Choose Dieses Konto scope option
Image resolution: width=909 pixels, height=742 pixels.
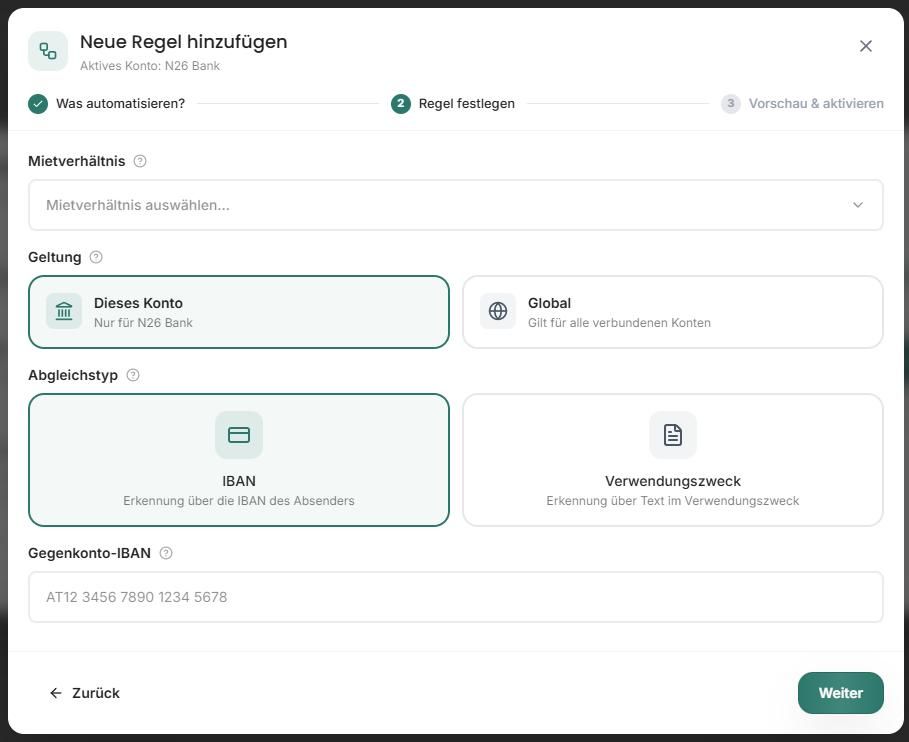[239, 312]
